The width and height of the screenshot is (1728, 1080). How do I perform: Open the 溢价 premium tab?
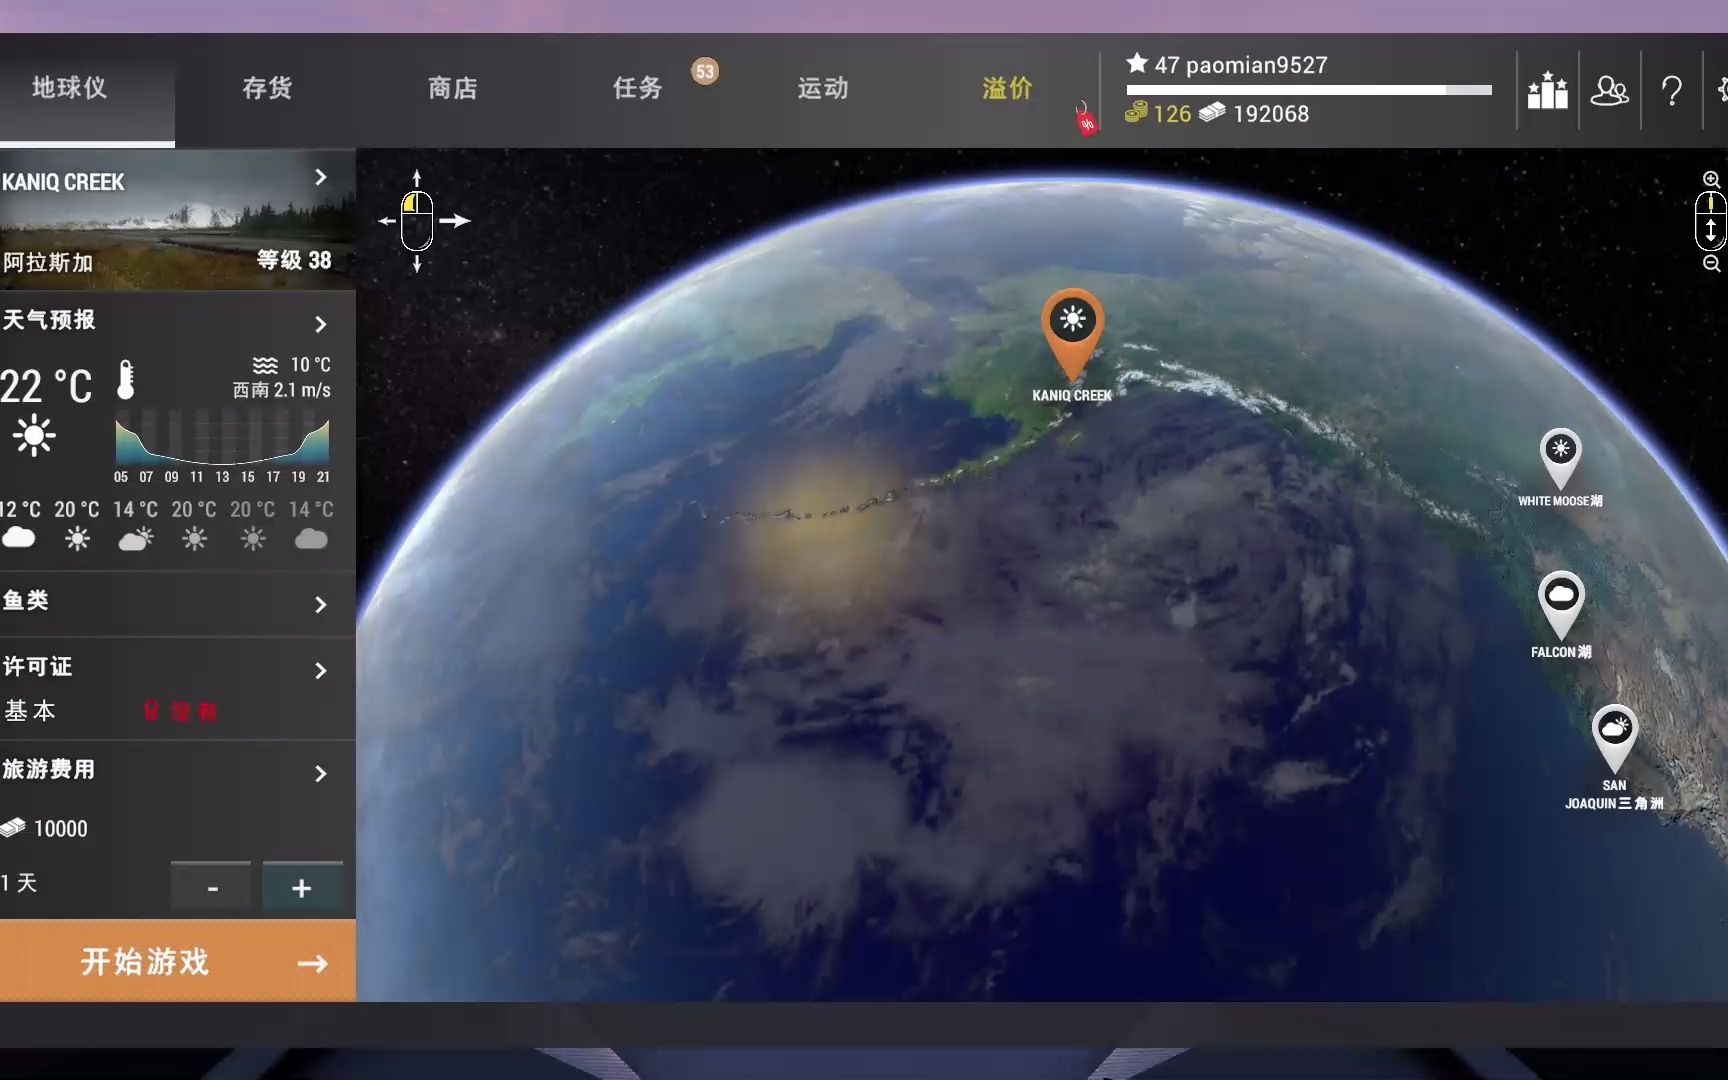coord(1007,88)
